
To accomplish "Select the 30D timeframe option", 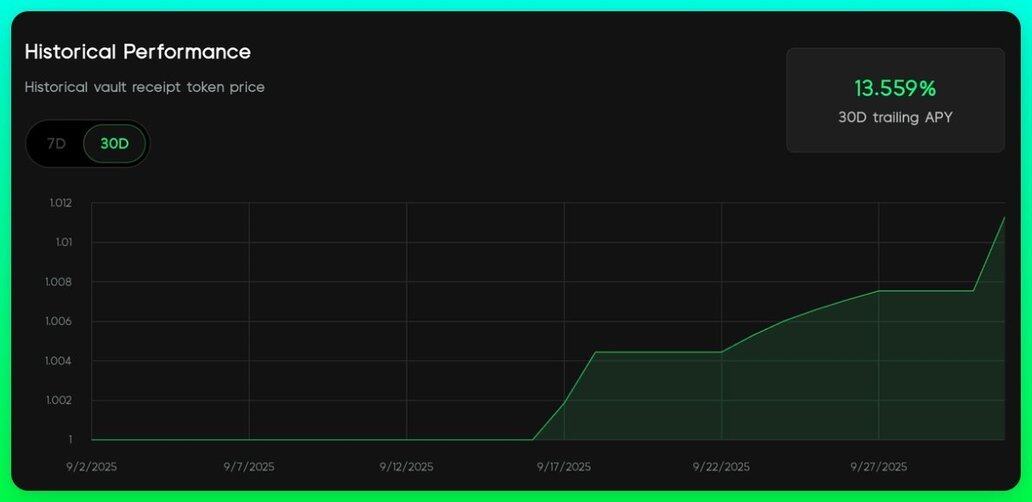I will 115,144.
